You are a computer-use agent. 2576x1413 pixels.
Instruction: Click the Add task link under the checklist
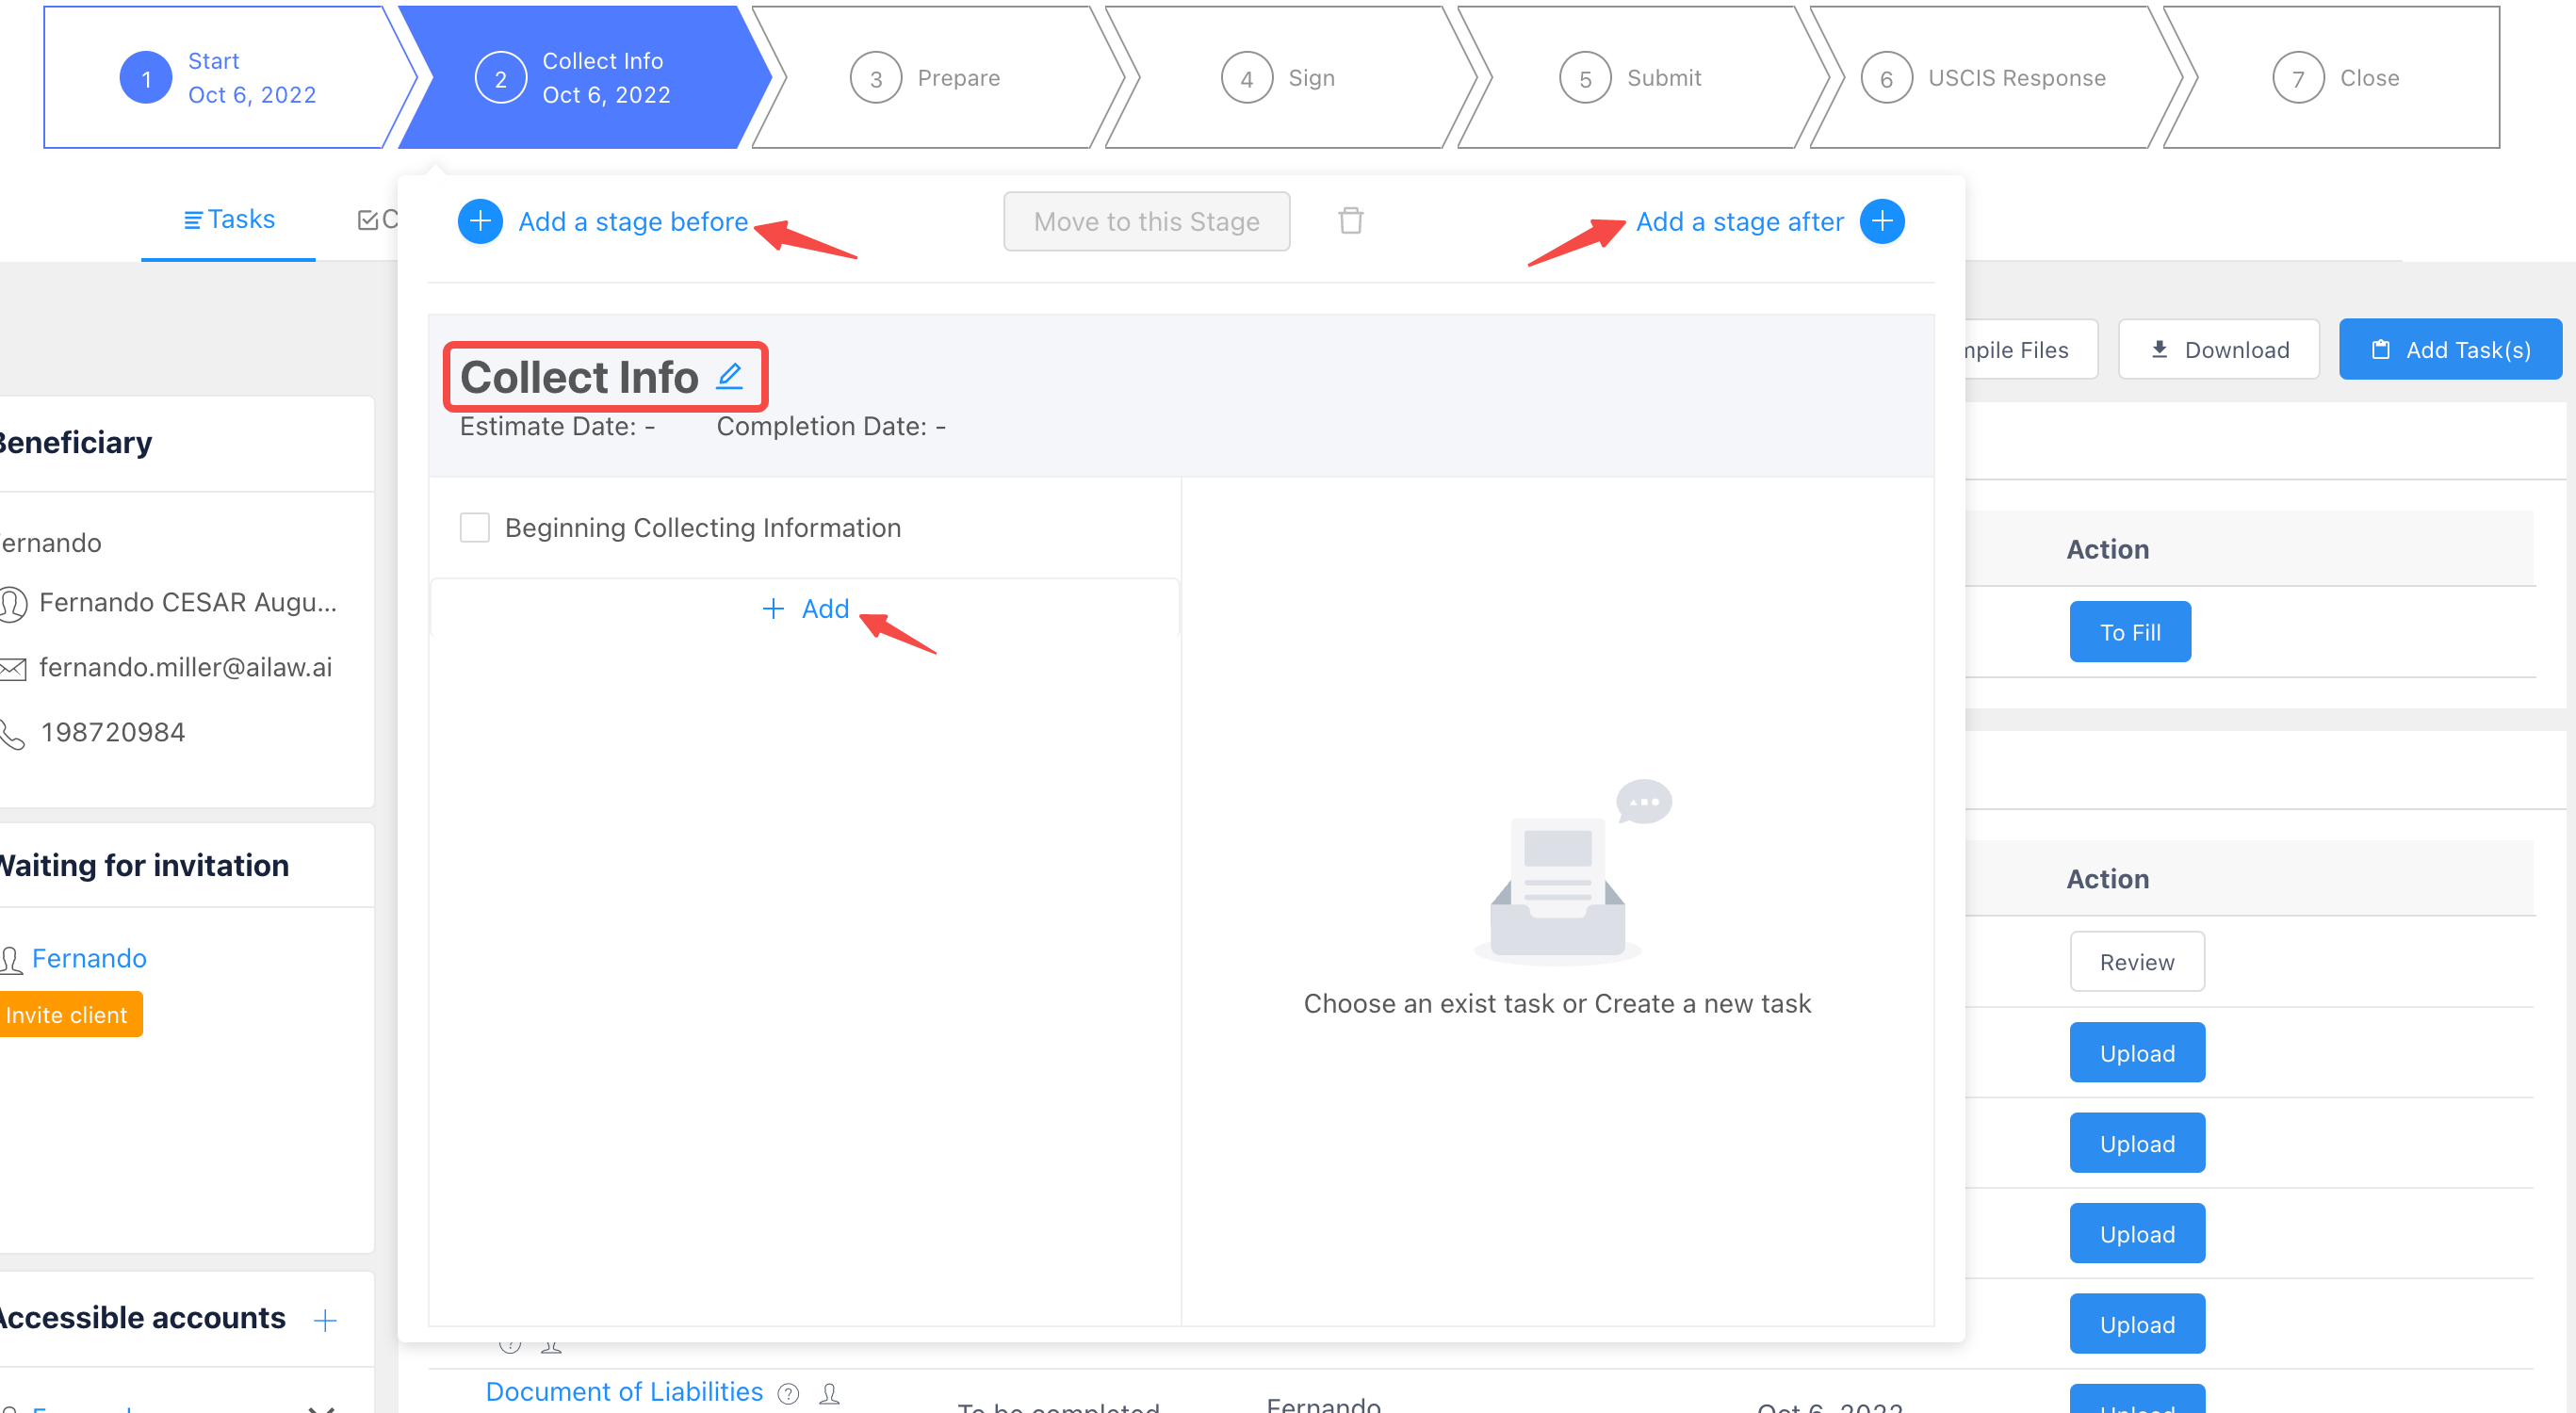(x=805, y=608)
